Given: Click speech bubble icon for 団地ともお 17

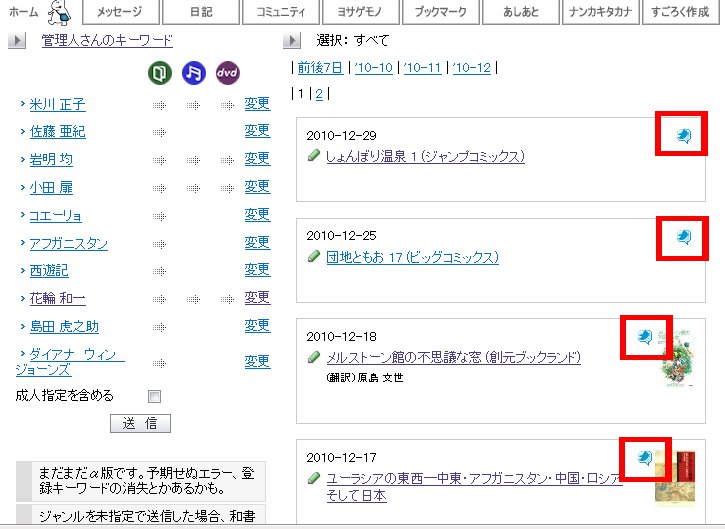Looking at the screenshot, I should (682, 237).
